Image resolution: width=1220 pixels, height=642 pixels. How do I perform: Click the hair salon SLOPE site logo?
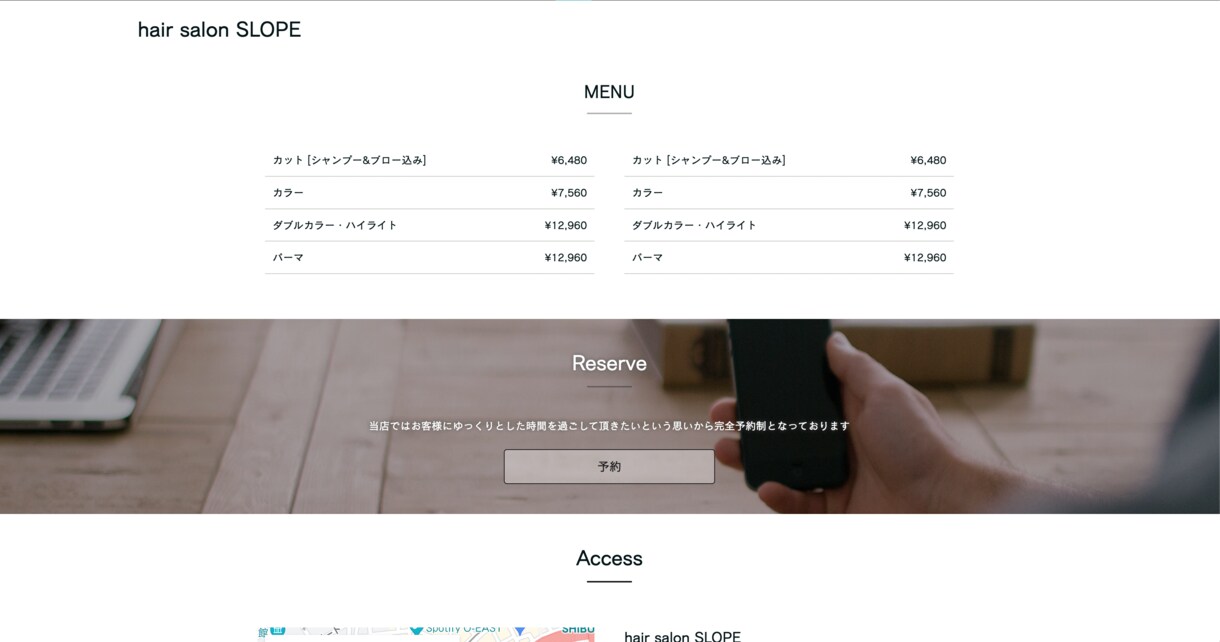[x=219, y=30]
